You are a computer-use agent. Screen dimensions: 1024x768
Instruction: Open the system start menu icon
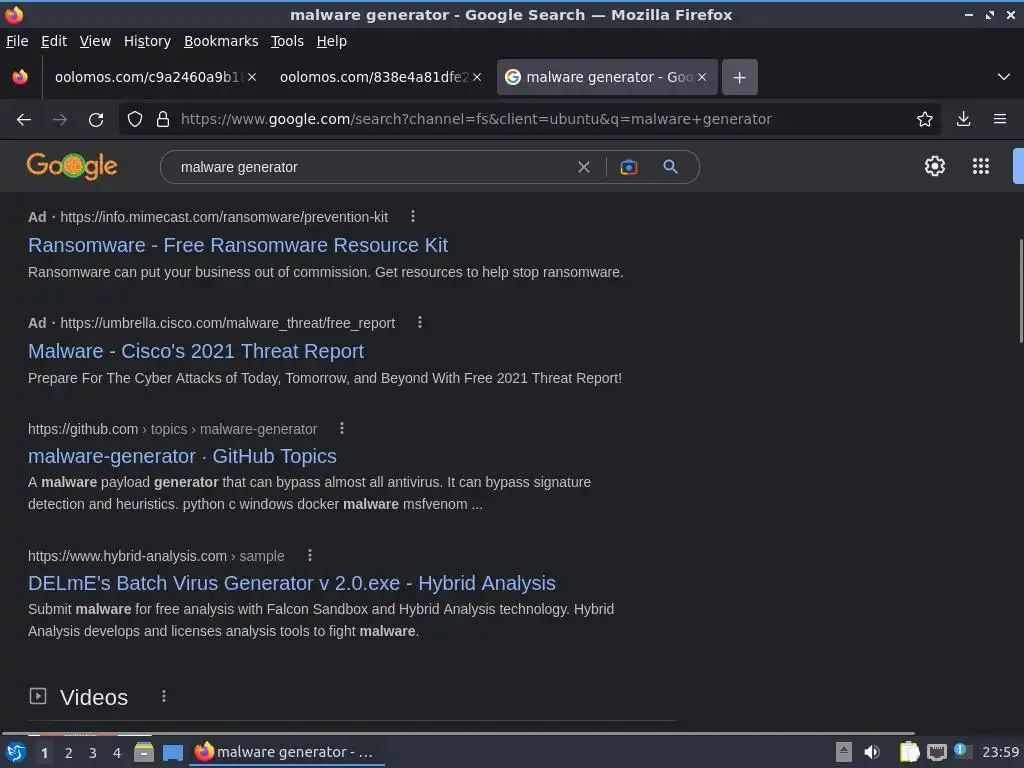coord(16,752)
